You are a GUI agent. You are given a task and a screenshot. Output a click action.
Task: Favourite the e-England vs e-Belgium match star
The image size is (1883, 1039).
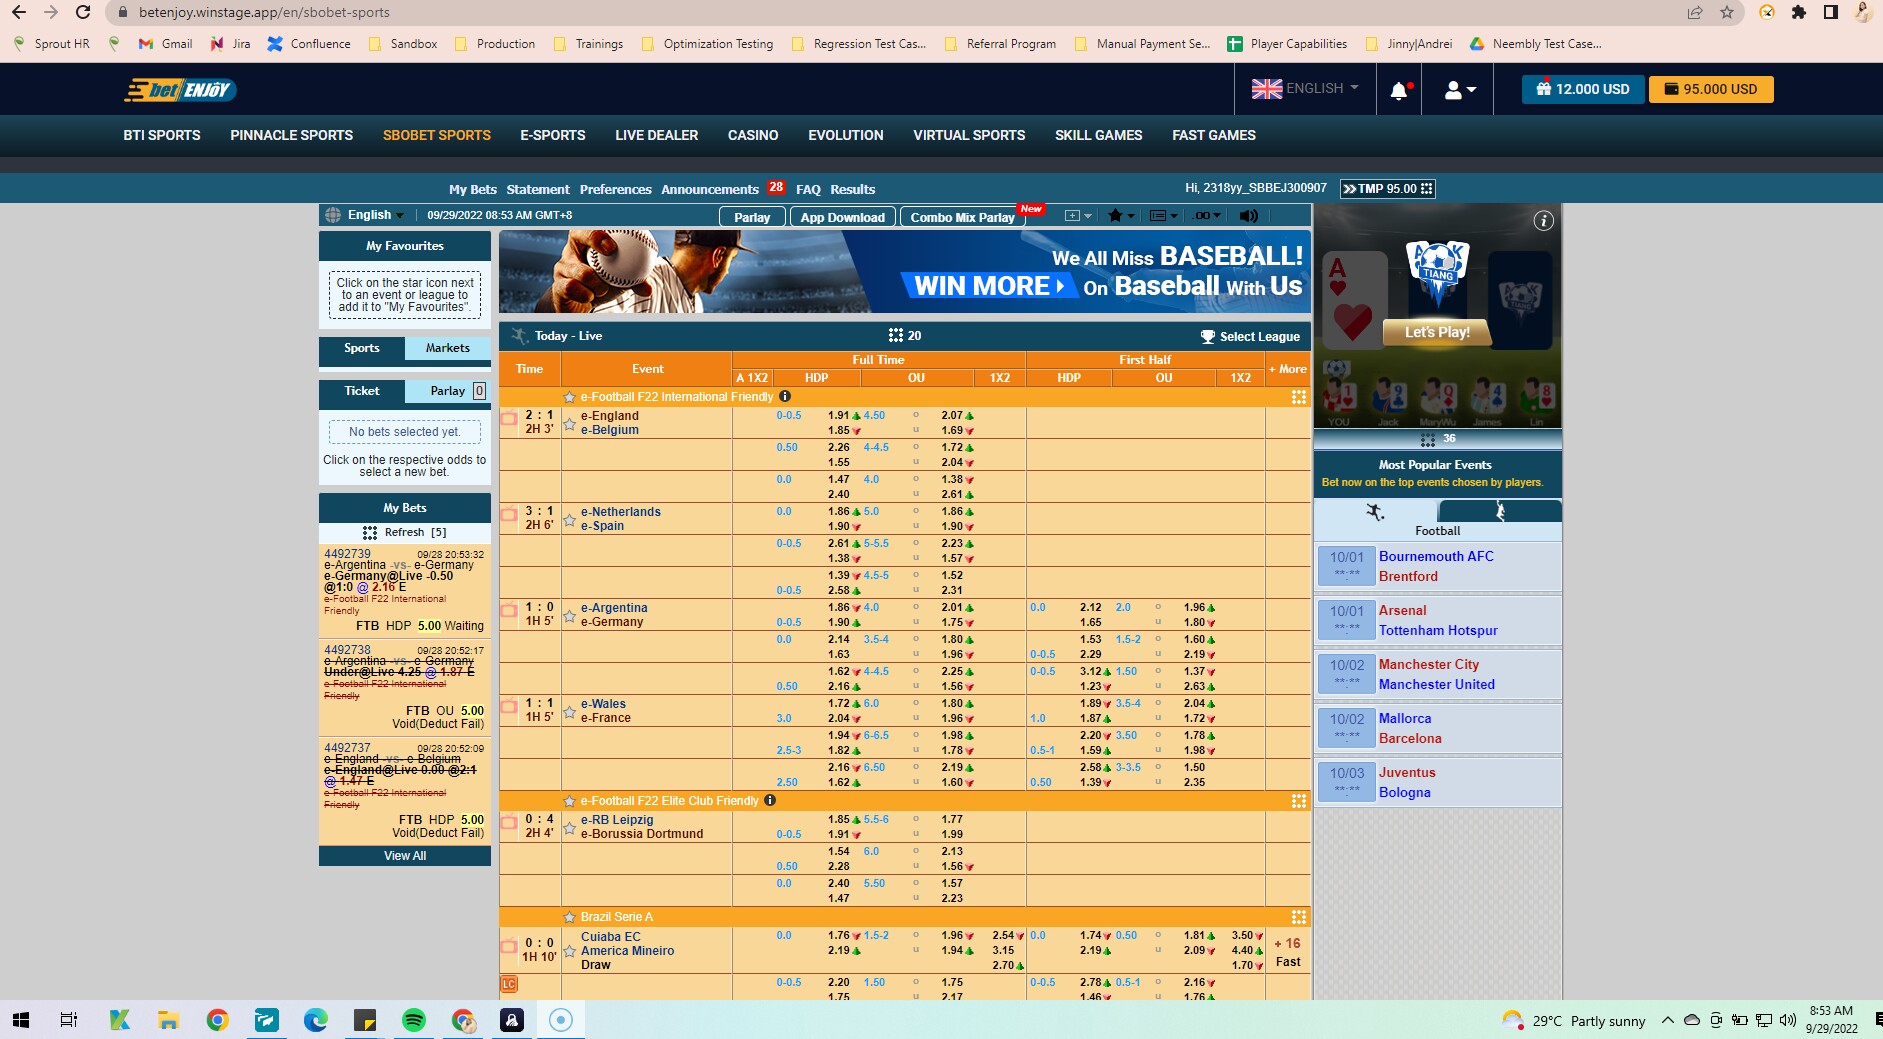click(570, 423)
